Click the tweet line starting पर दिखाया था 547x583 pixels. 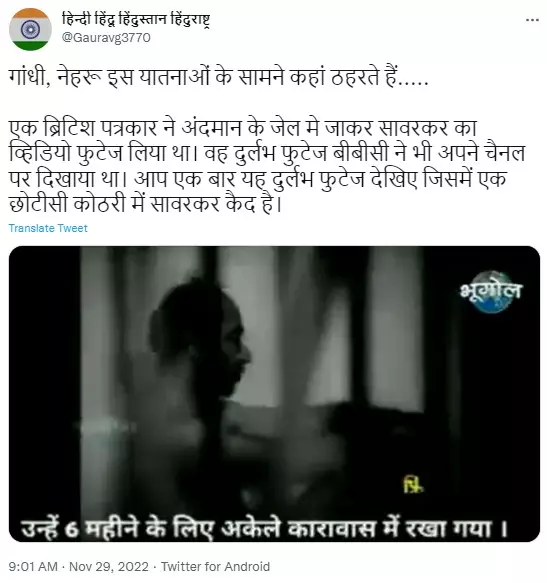coord(257,179)
